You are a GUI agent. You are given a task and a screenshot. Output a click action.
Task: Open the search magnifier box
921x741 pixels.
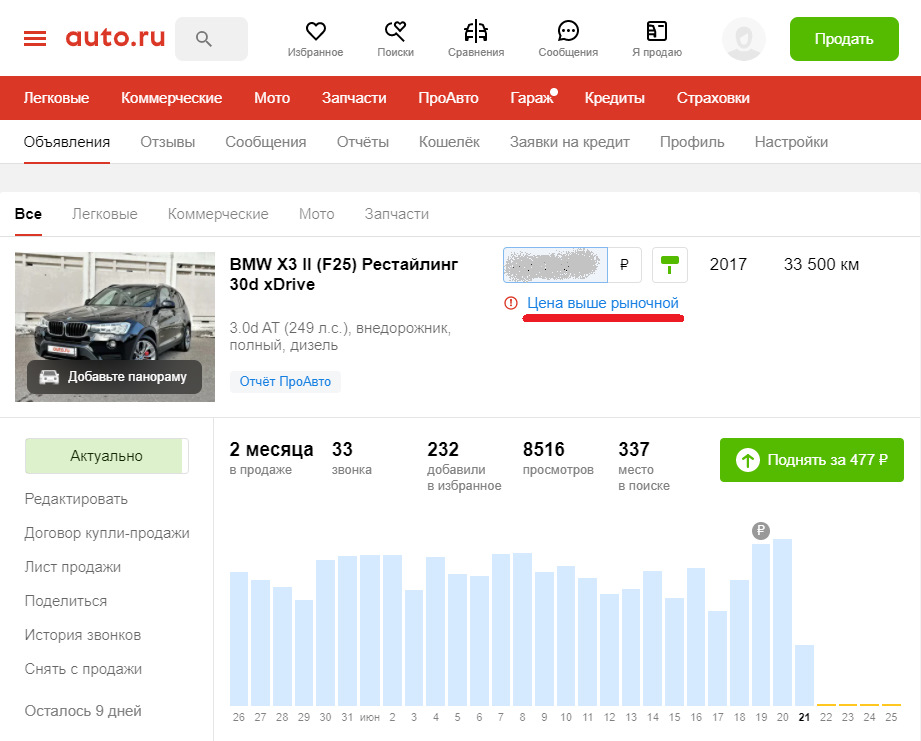coord(211,39)
